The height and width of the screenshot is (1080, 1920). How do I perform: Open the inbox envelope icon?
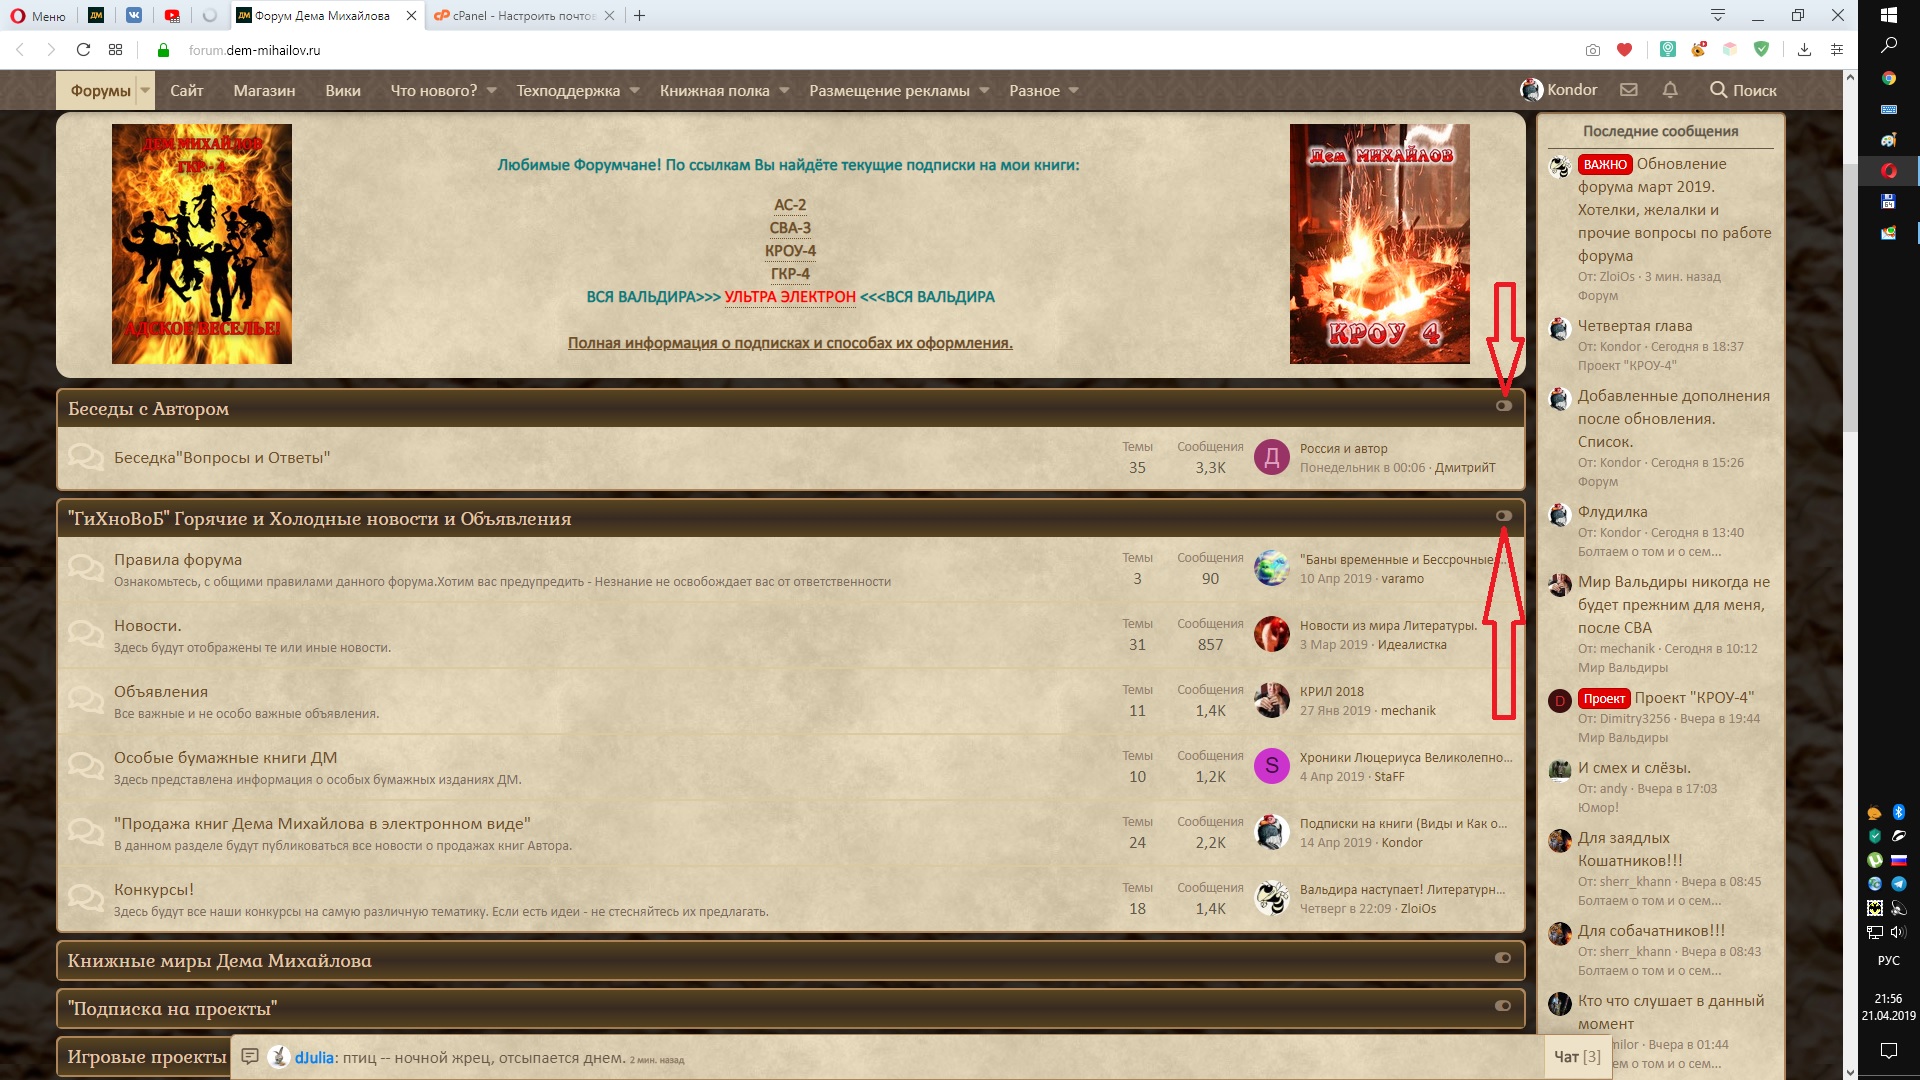coord(1629,90)
